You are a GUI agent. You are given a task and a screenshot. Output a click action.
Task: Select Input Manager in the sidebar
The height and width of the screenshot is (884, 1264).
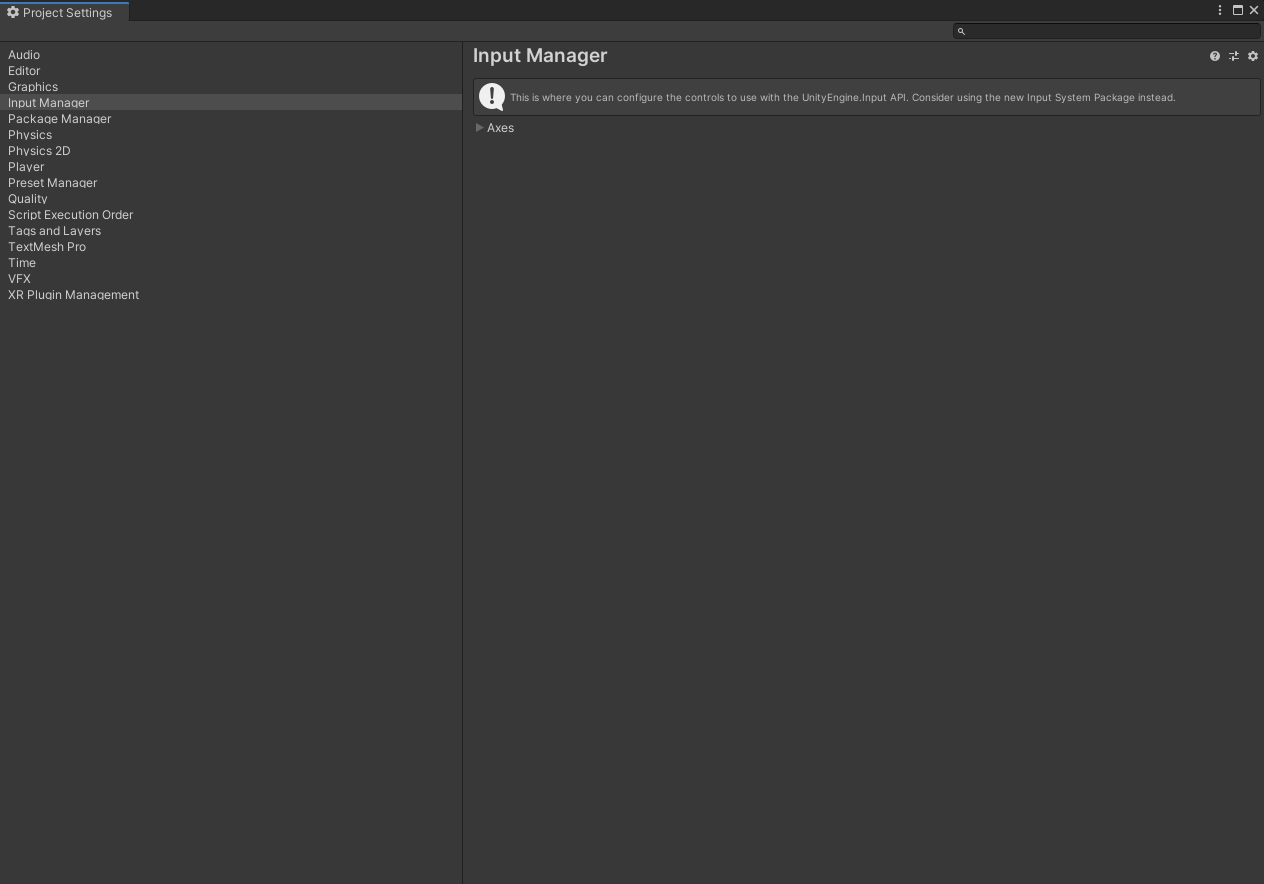(x=231, y=103)
